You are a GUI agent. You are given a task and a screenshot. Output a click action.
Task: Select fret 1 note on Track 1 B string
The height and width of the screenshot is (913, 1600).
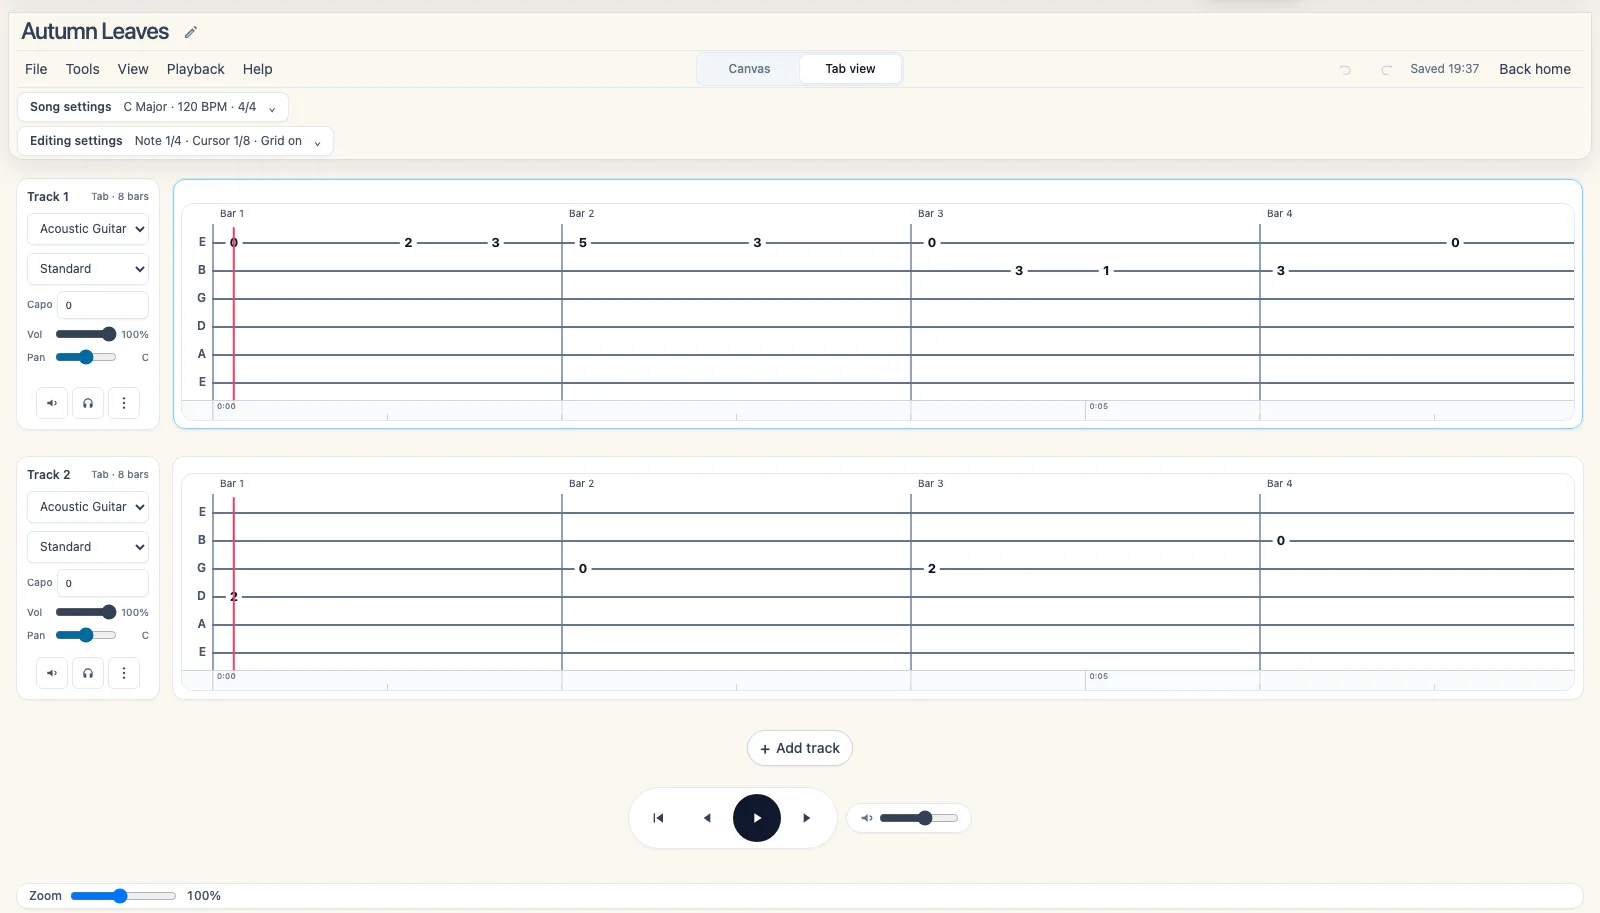pos(1106,271)
